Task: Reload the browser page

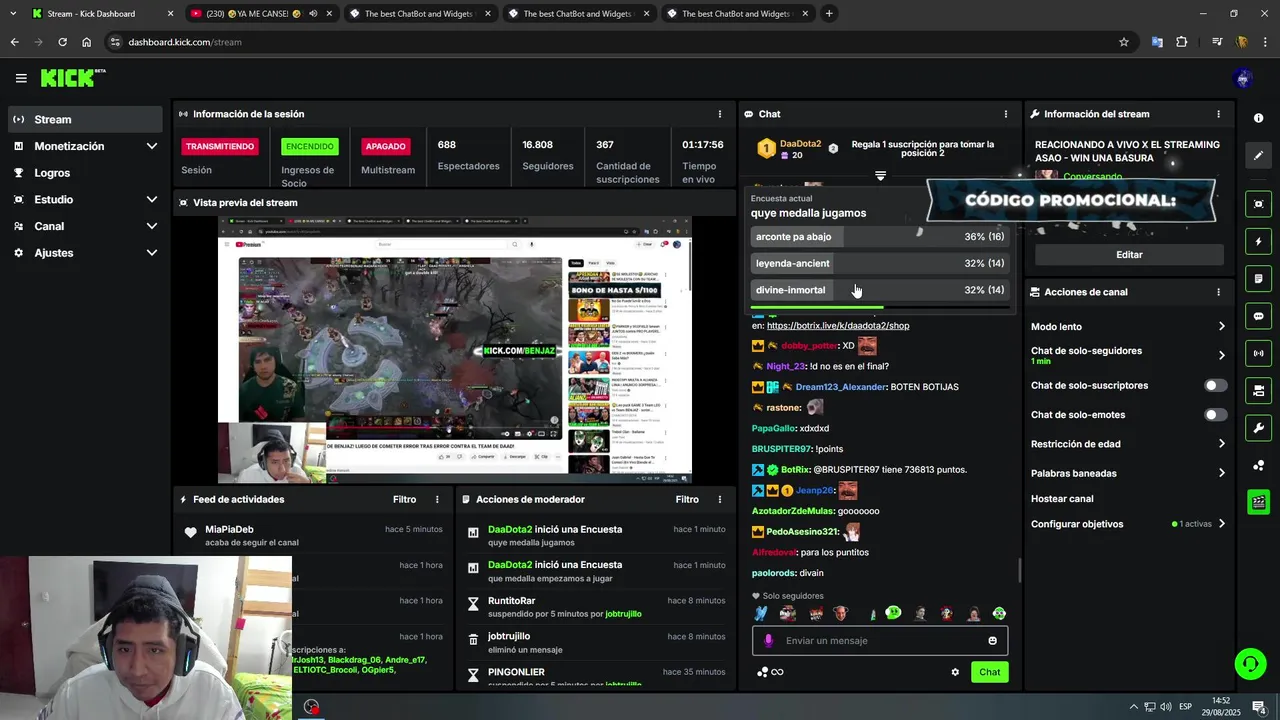Action: coord(62,42)
